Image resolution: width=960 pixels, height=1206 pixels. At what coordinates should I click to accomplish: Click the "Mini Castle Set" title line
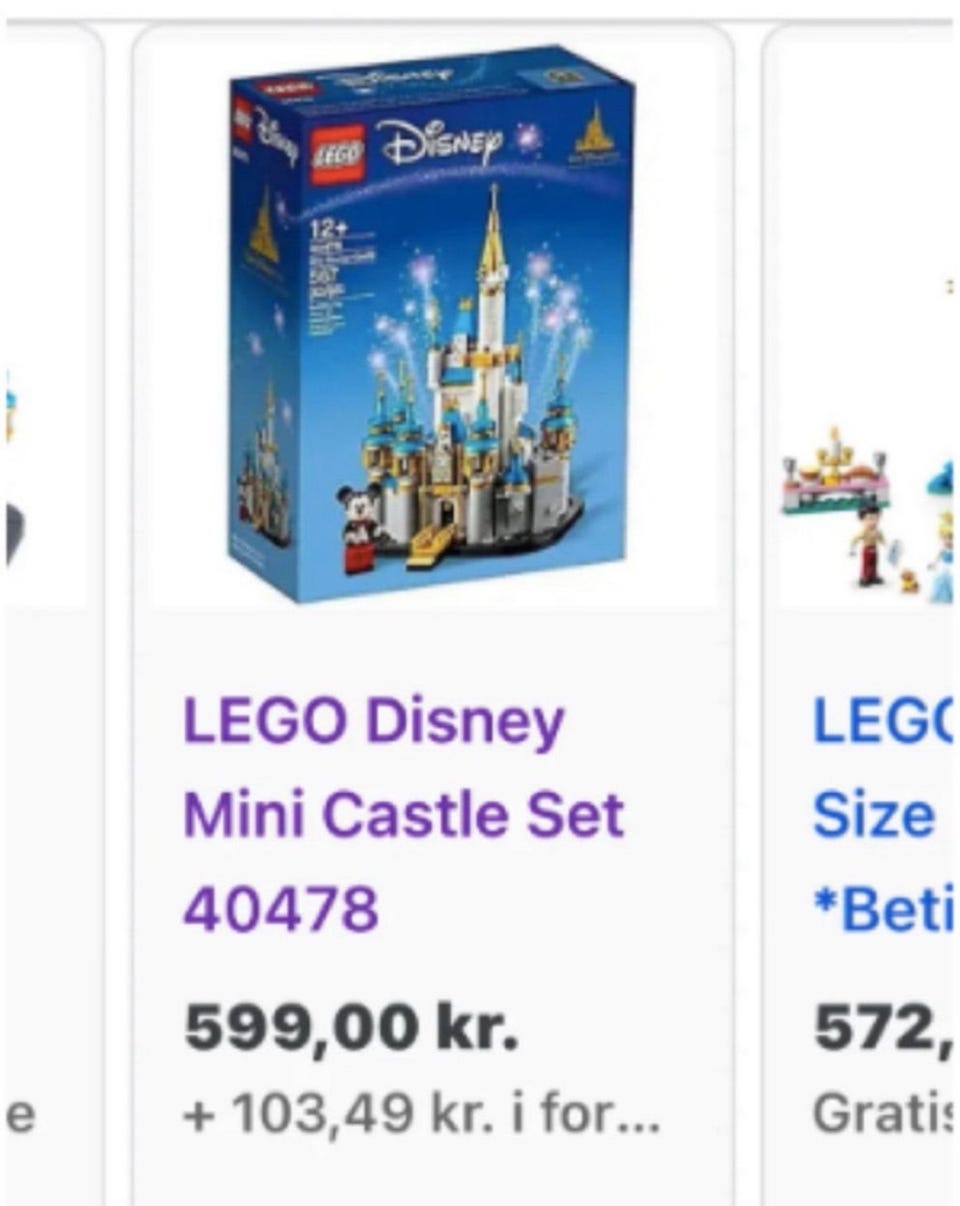403,815
